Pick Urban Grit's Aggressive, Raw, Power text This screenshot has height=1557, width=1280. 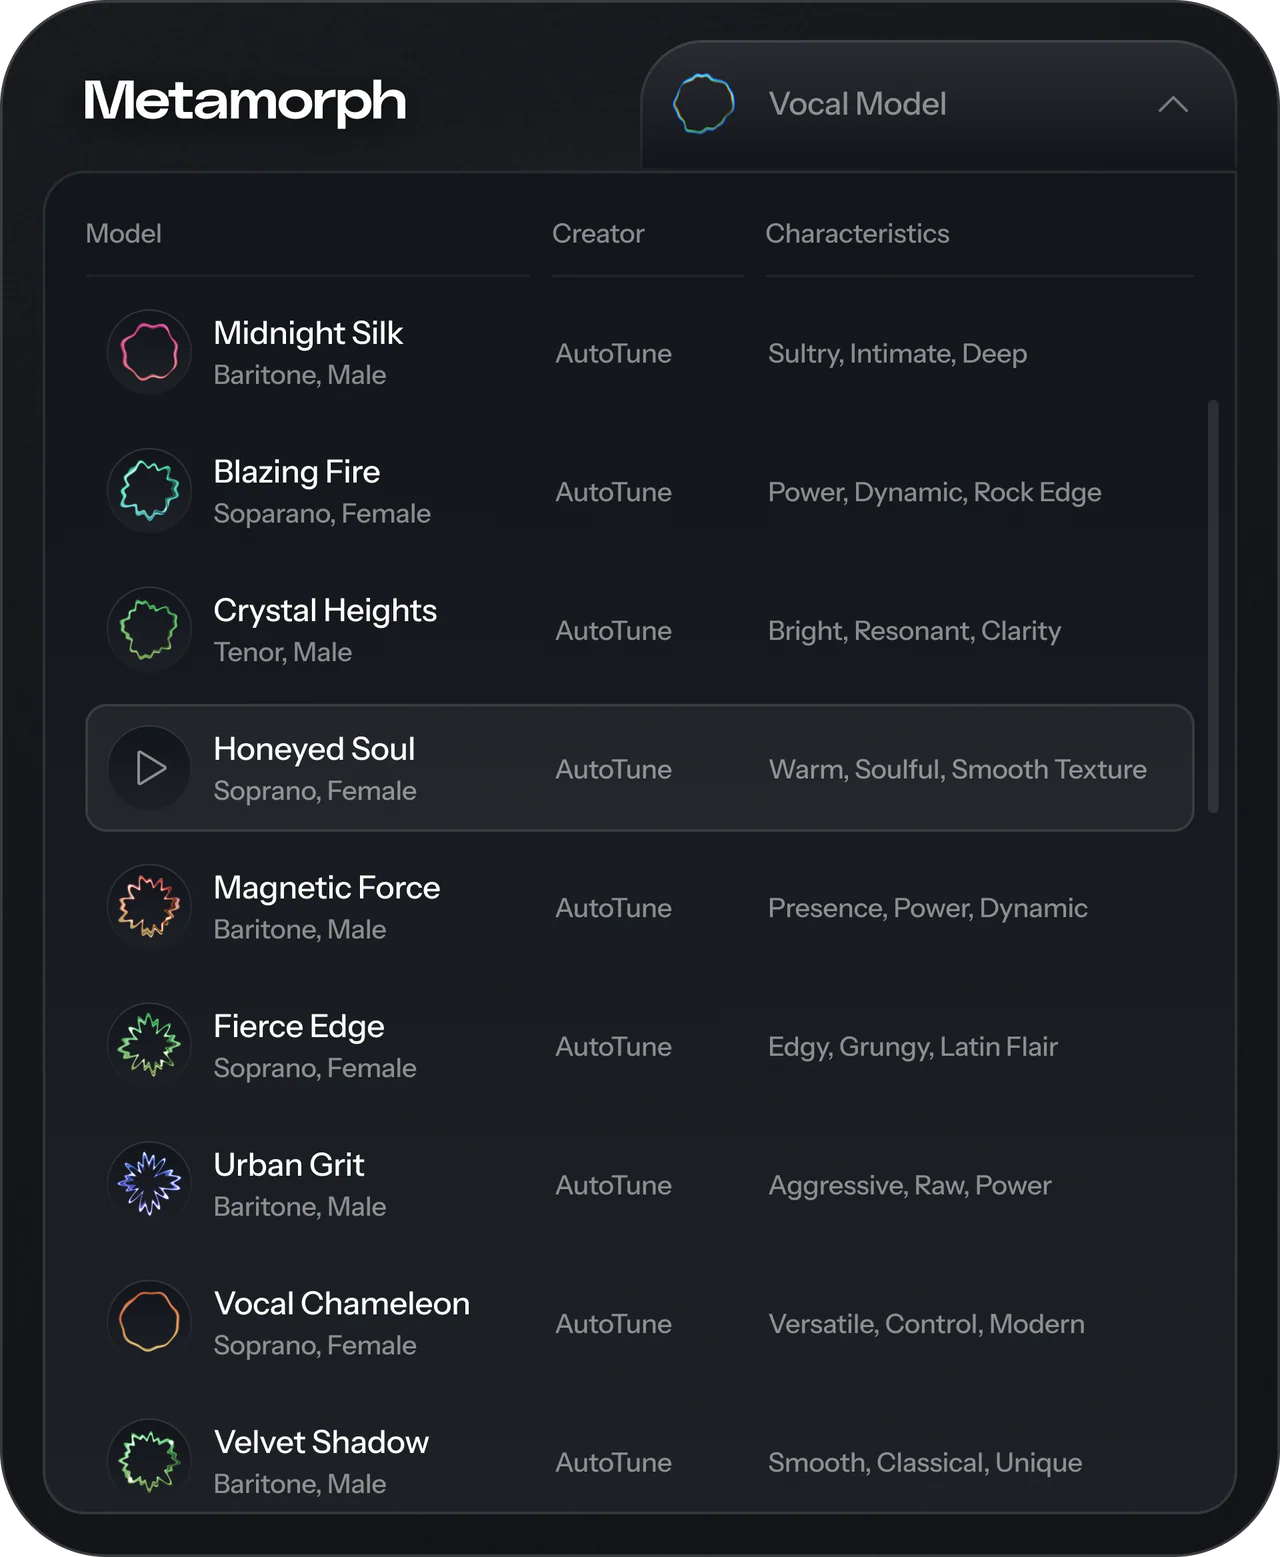coord(909,1185)
